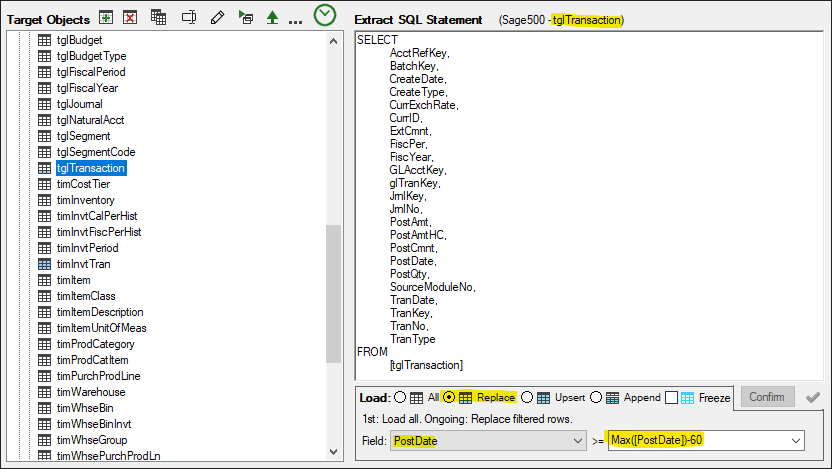Click the green play with windows icon
The width and height of the screenshot is (832, 469).
pos(245,18)
